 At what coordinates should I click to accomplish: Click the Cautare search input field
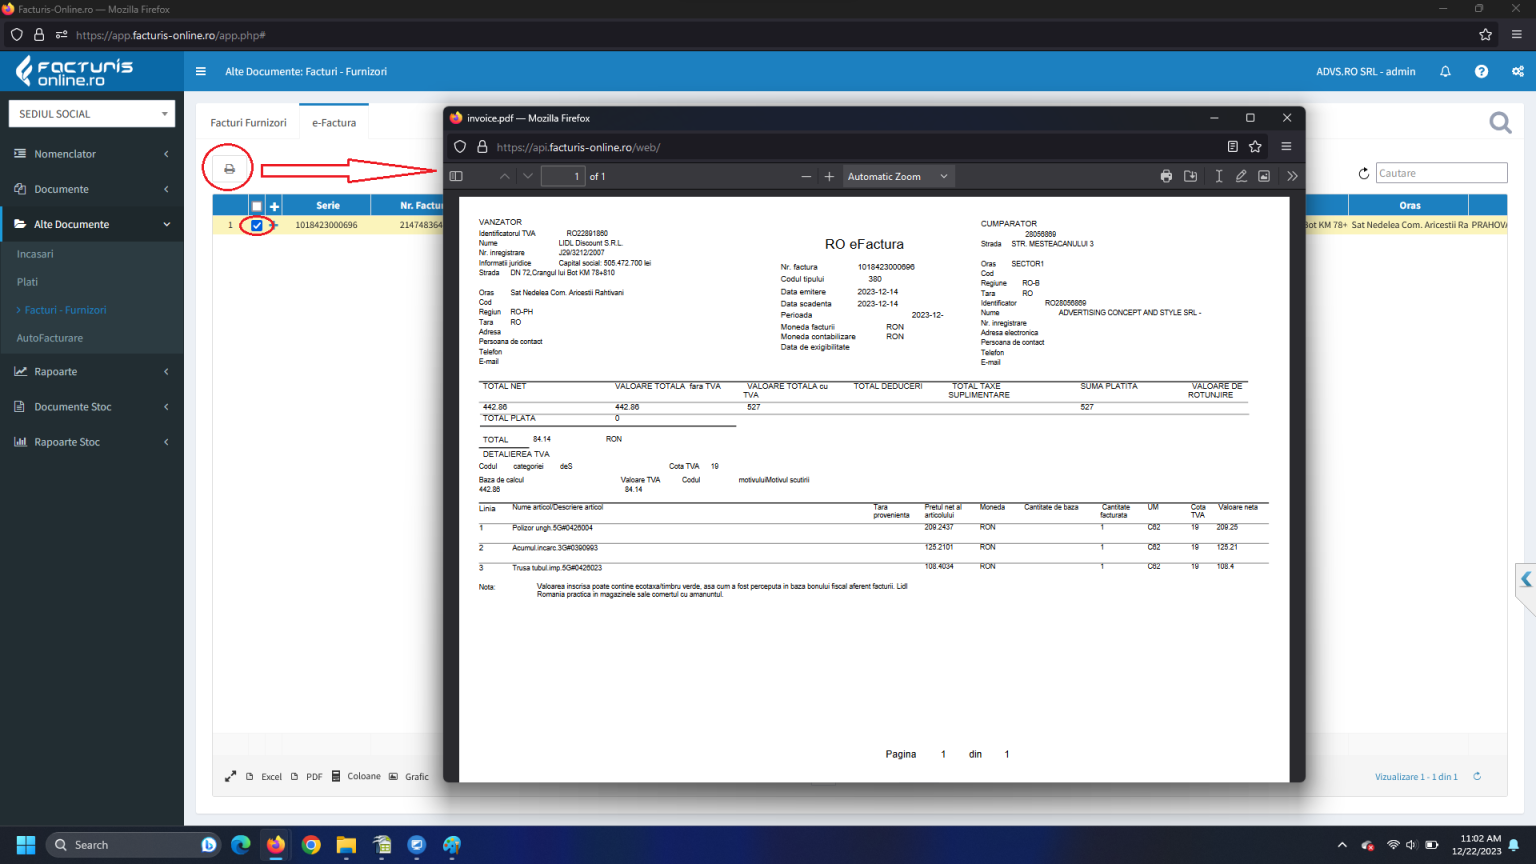click(x=1441, y=173)
